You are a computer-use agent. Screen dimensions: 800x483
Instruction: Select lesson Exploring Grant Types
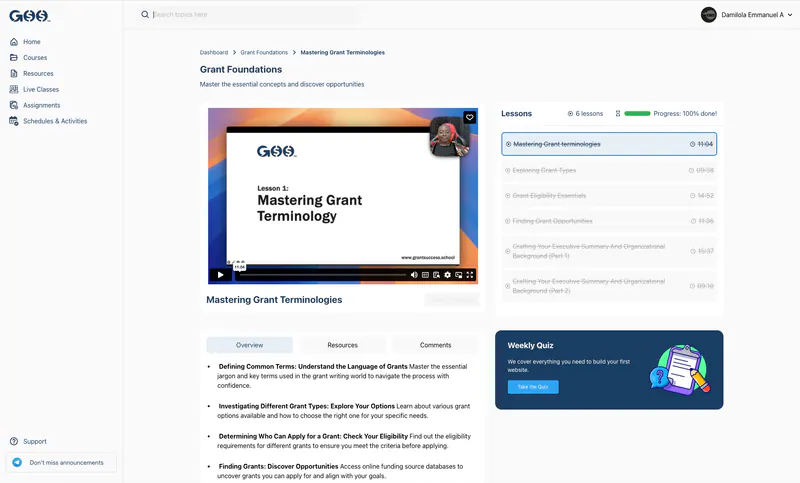pos(609,170)
